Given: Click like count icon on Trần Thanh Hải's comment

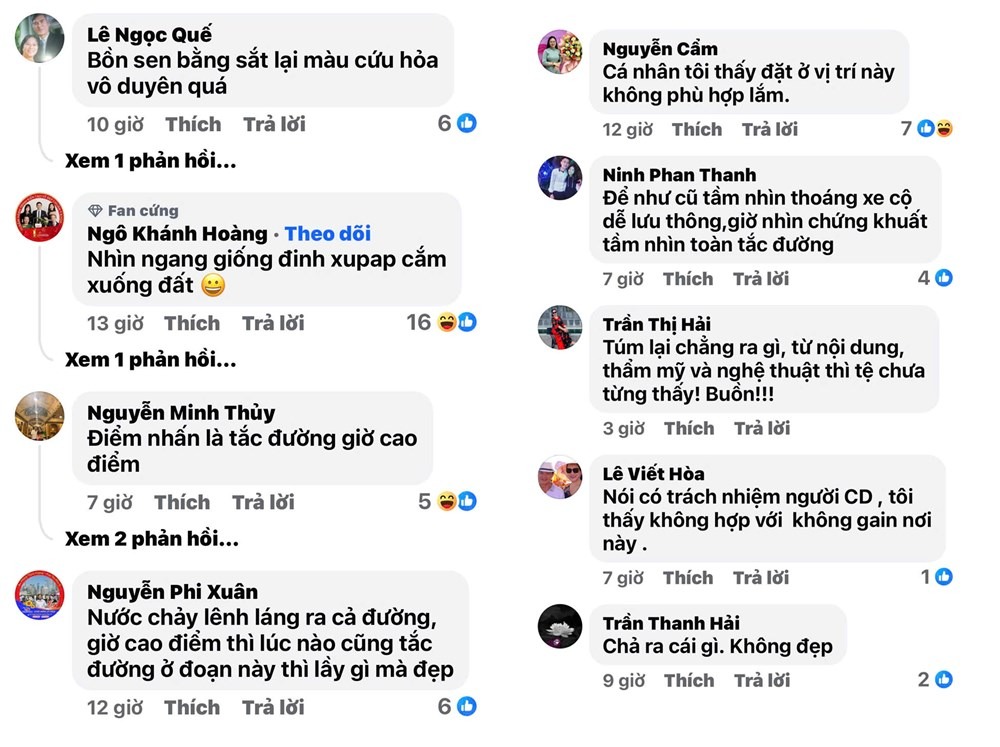Looking at the screenshot, I should (x=944, y=680).
